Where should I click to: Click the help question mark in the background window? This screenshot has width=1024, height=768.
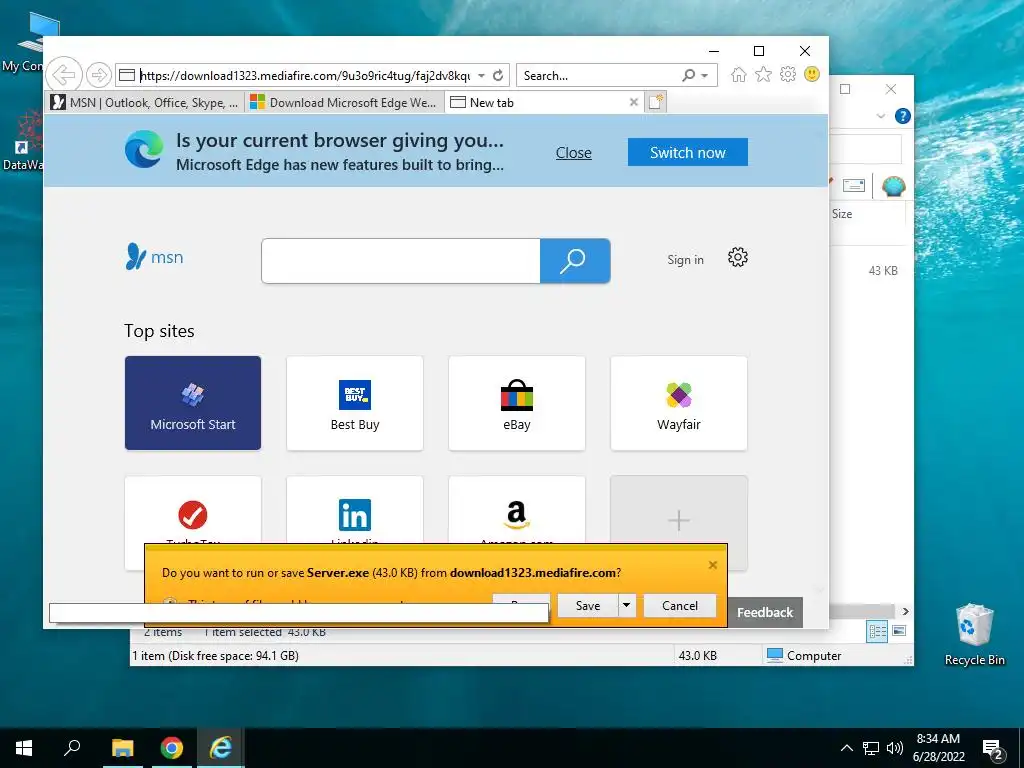(x=903, y=116)
